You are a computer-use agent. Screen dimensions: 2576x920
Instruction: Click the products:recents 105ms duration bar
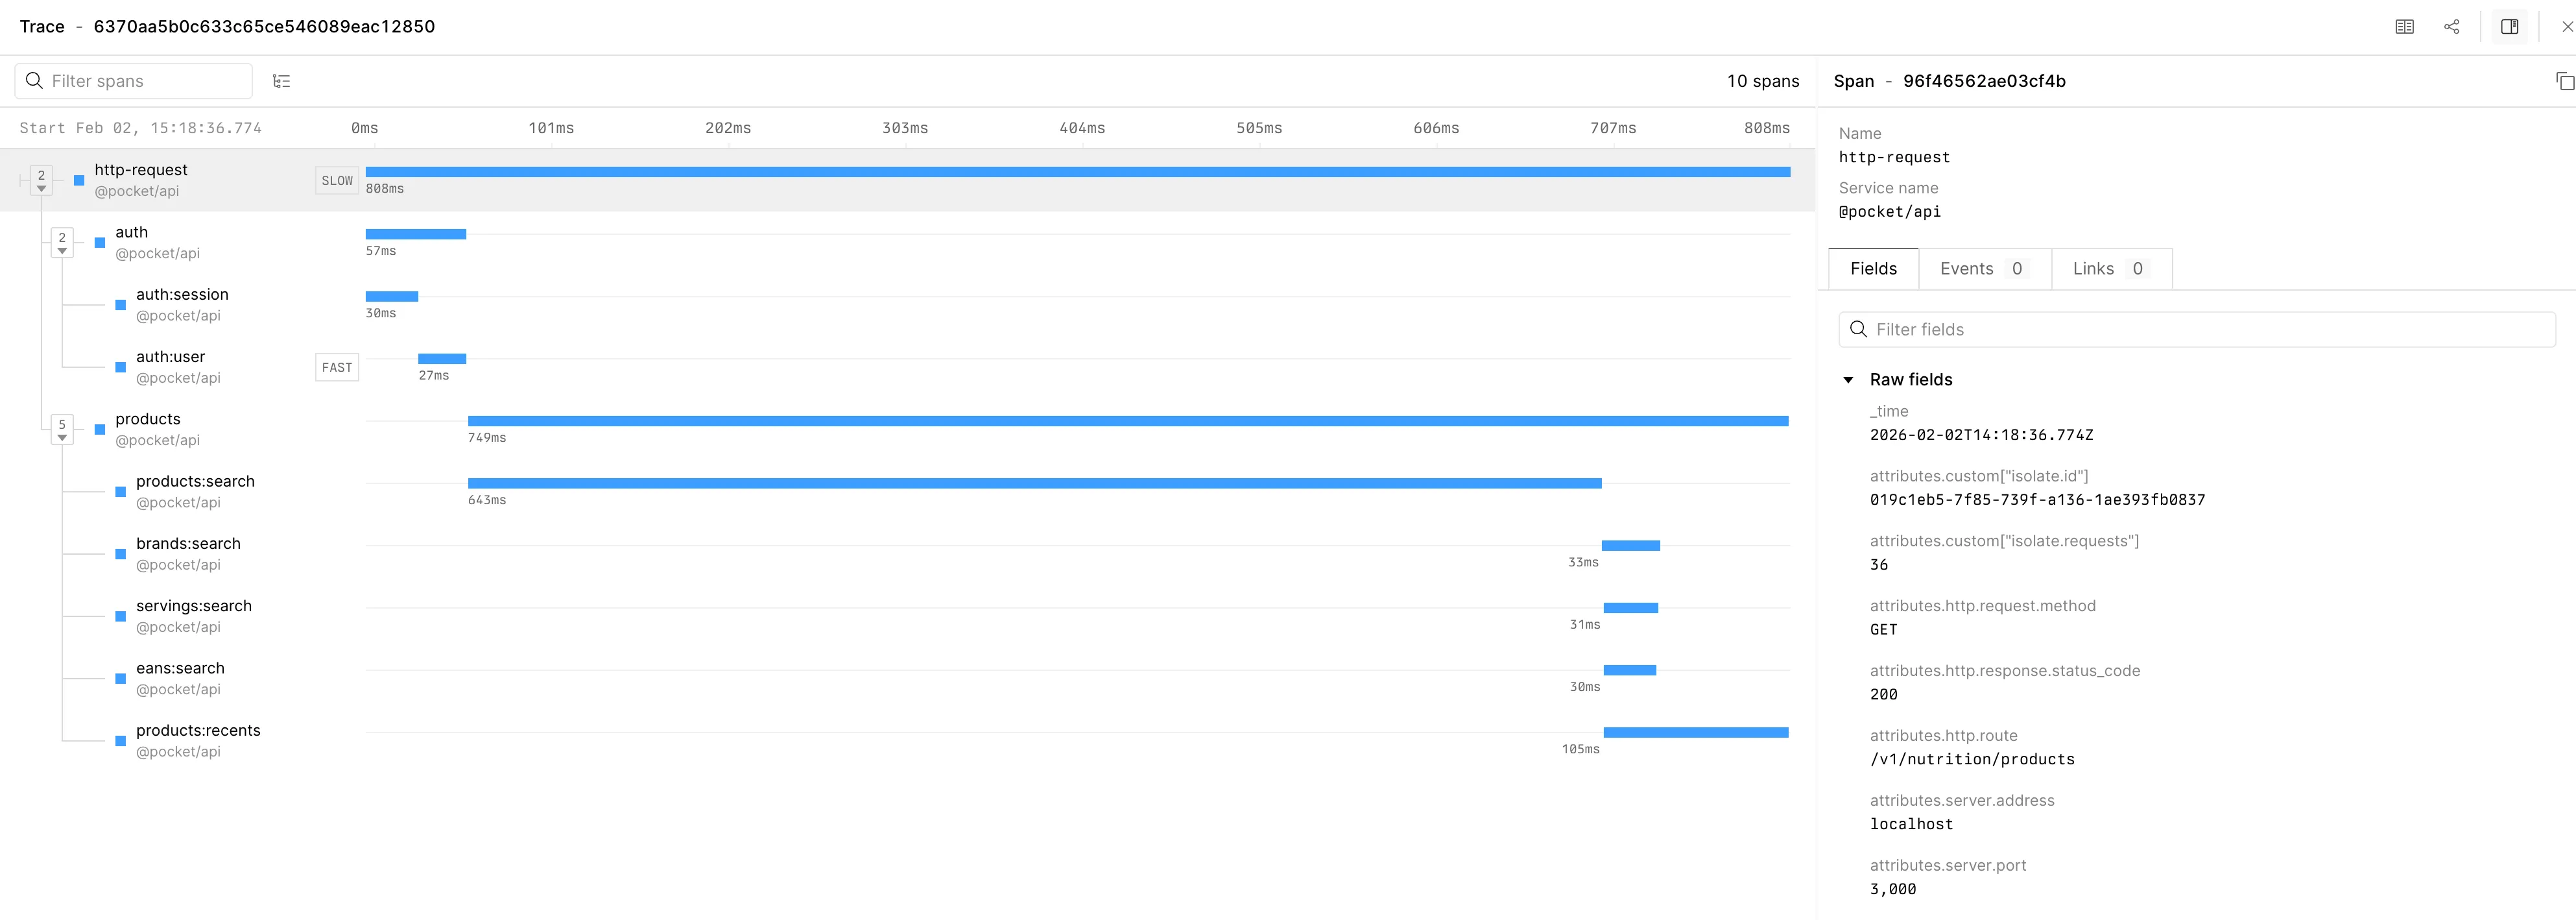click(1695, 733)
